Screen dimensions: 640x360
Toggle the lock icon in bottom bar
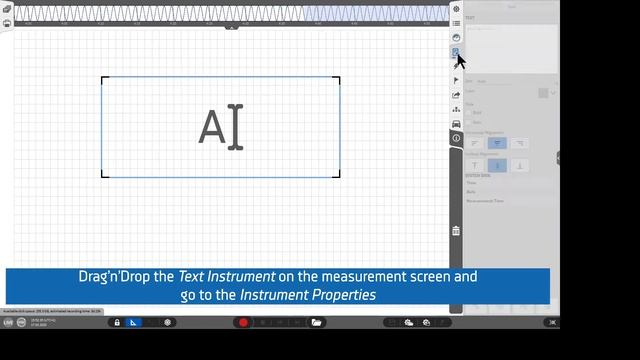click(x=117, y=322)
